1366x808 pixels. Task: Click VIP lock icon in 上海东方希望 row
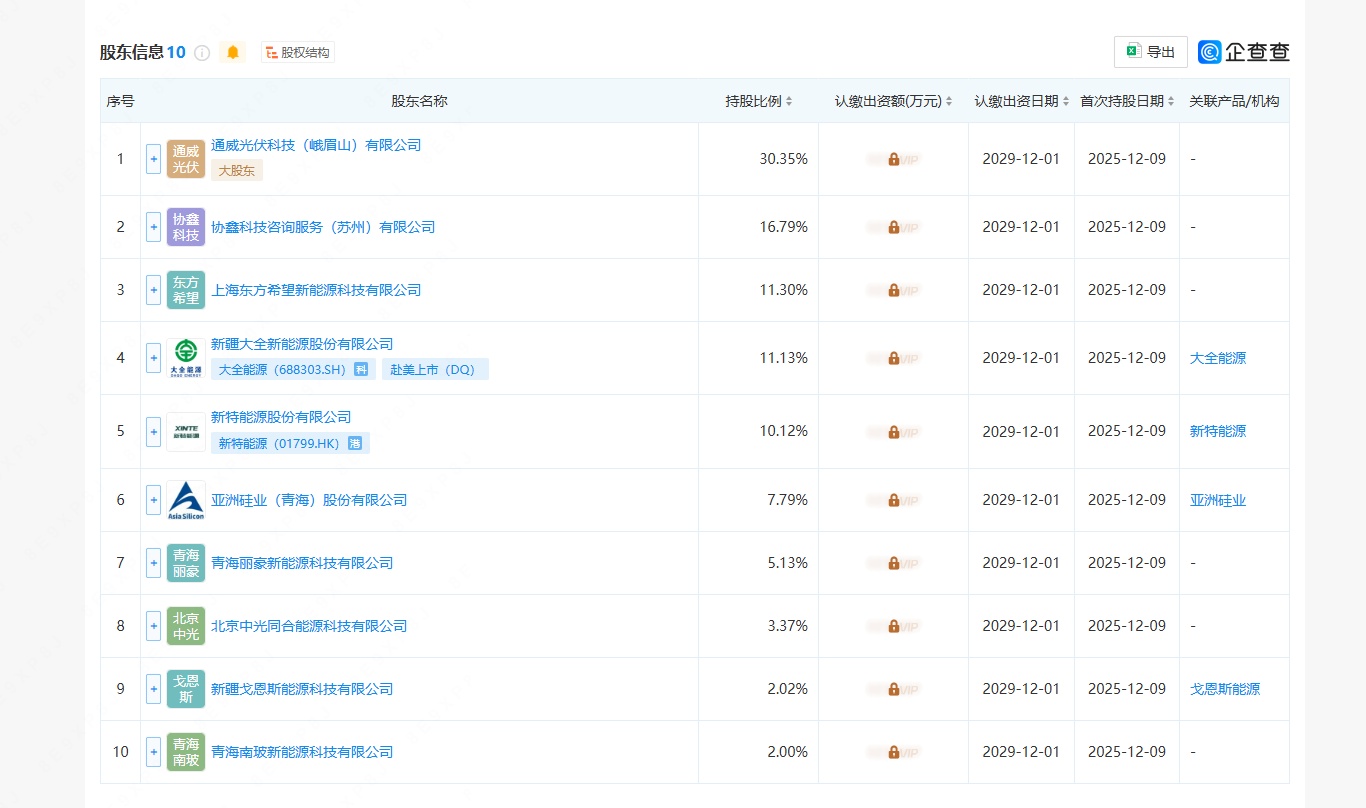(893, 290)
